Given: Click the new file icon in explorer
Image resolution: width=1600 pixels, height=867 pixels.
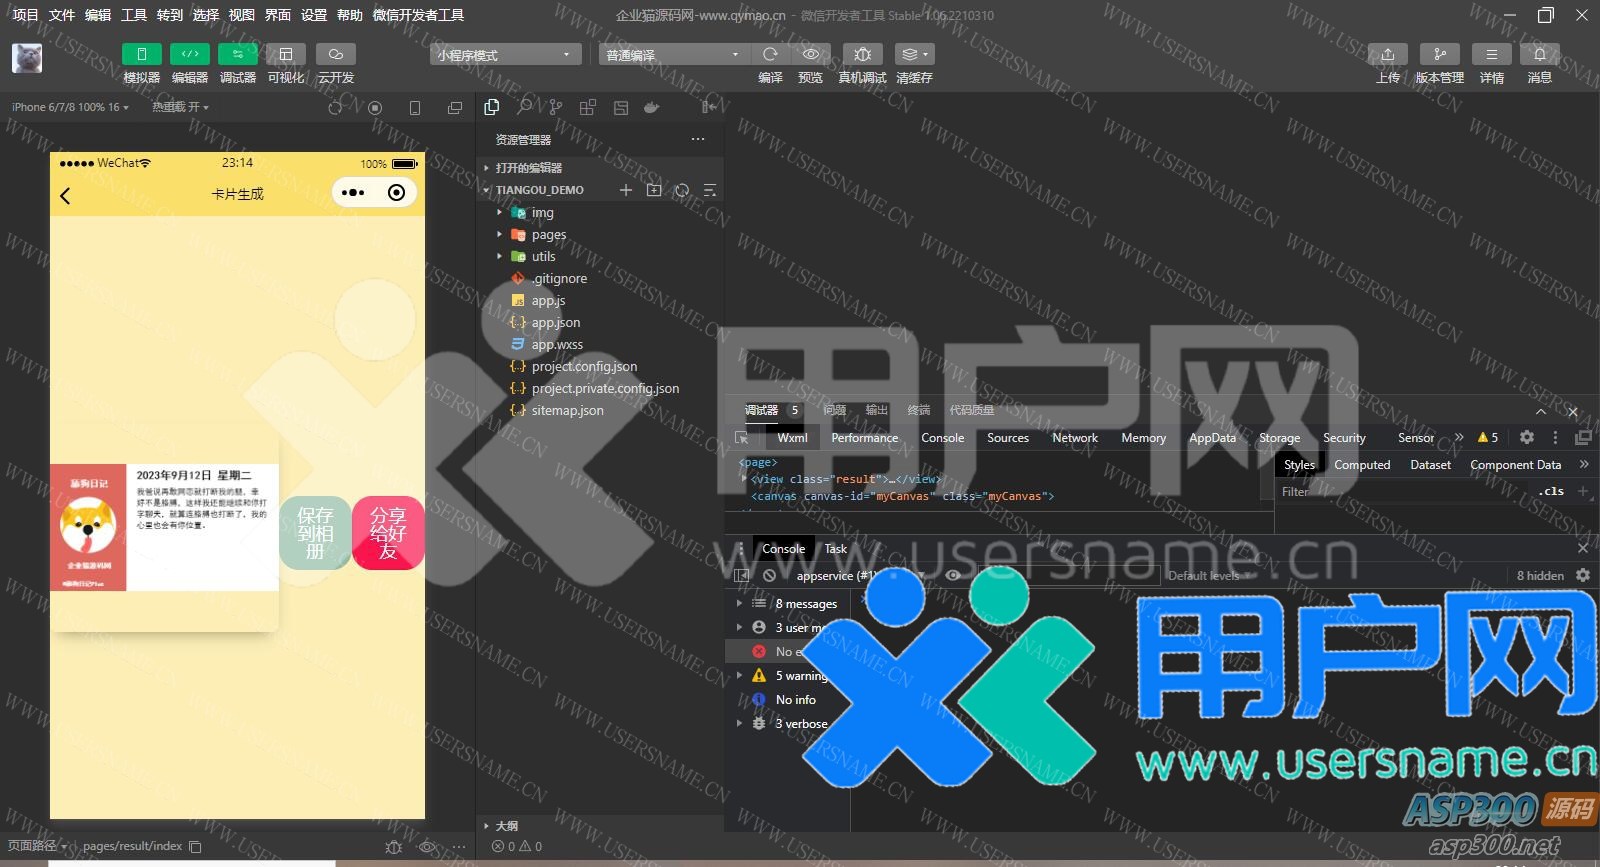Looking at the screenshot, I should coord(626,190).
